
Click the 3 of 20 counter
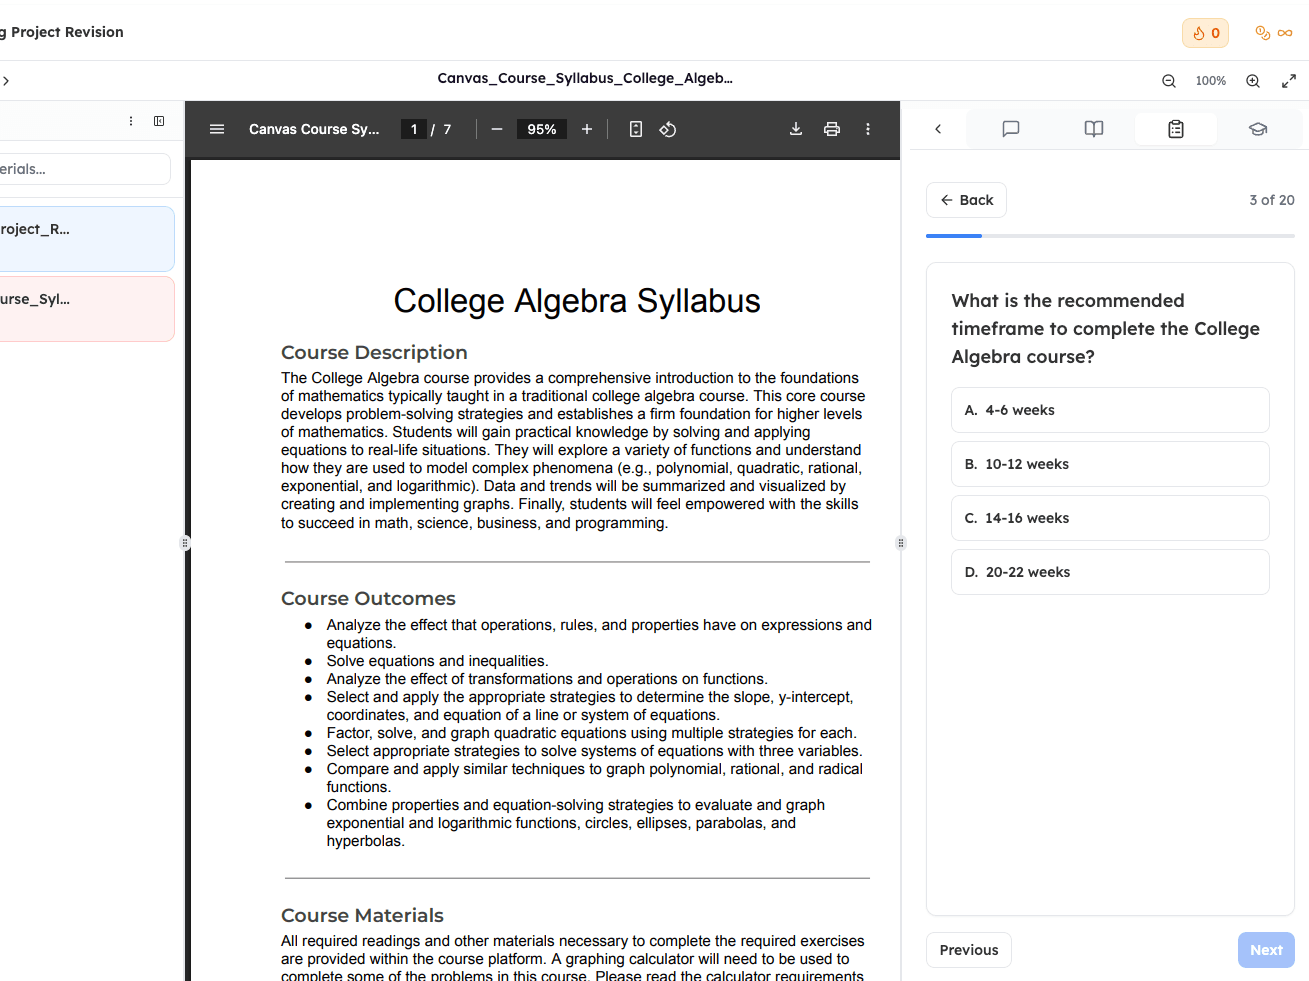click(1272, 200)
